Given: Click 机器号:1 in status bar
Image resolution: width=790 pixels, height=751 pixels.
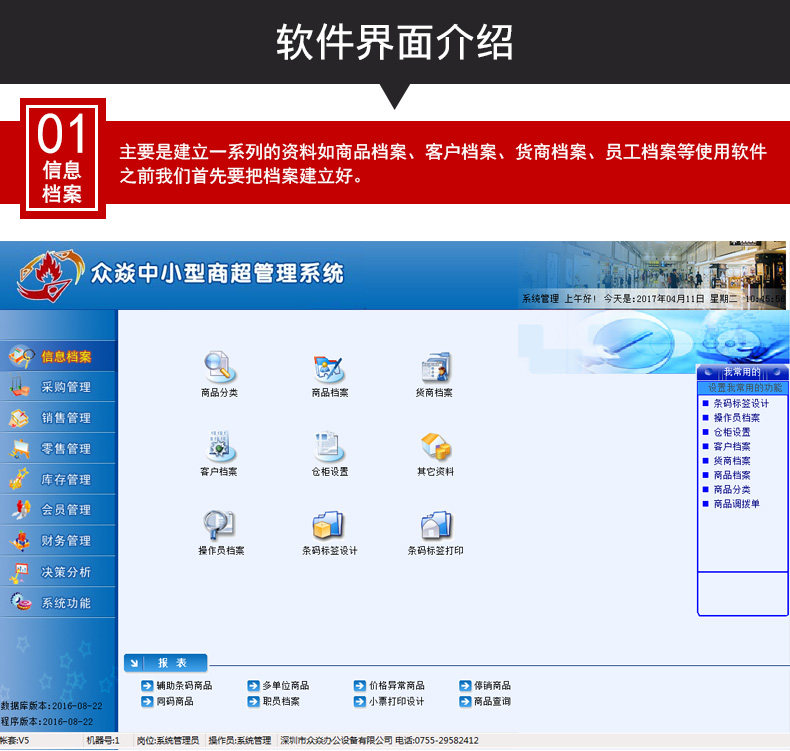Looking at the screenshot, I should pos(103,740).
